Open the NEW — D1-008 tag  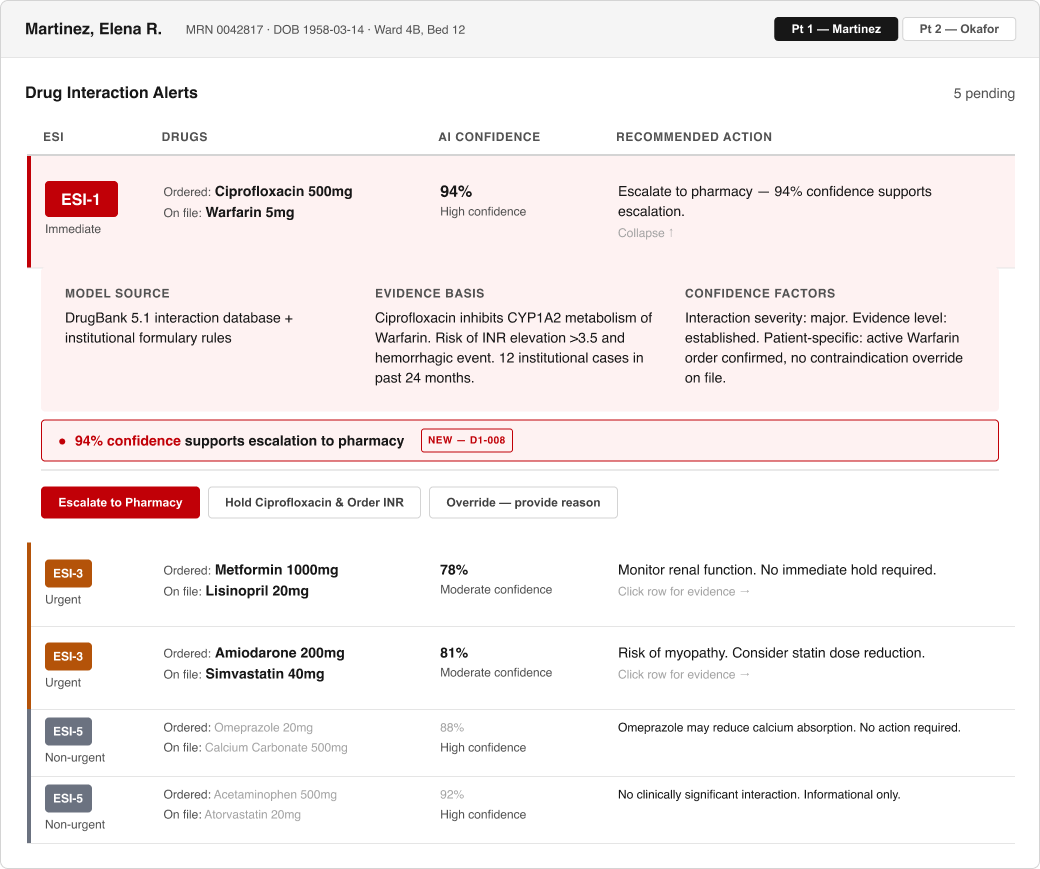pyautogui.click(x=466, y=440)
